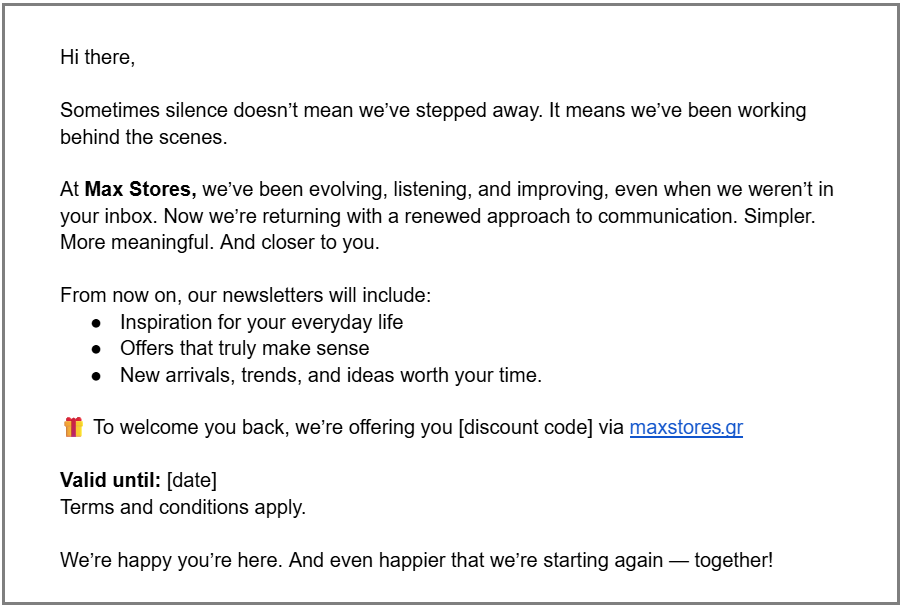This screenshot has width=905, height=608.
Task: Click "From now on, our newsletters will include:"
Action: click(245, 295)
